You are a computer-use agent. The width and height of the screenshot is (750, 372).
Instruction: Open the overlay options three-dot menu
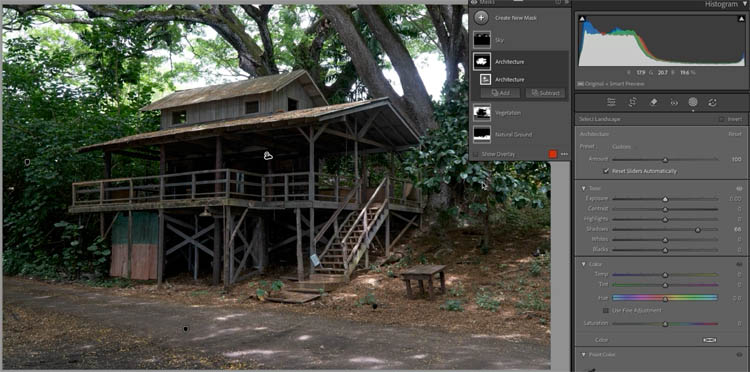coord(564,154)
